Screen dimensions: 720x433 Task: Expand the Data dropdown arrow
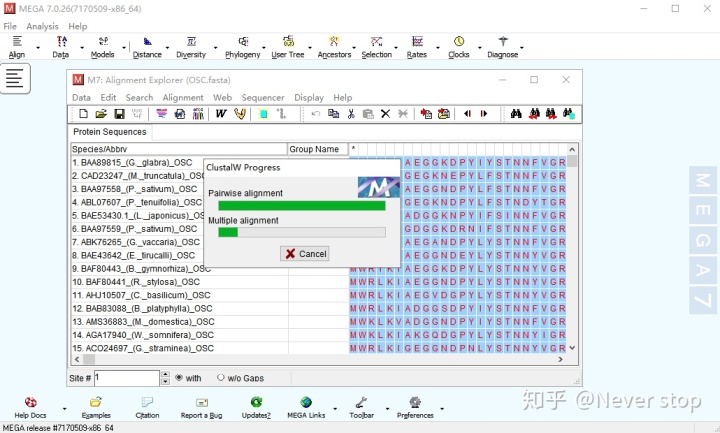click(x=82, y=47)
